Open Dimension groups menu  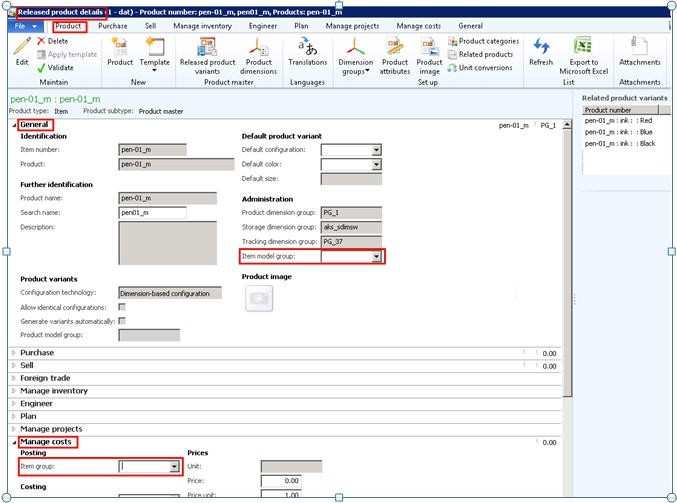pos(355,56)
